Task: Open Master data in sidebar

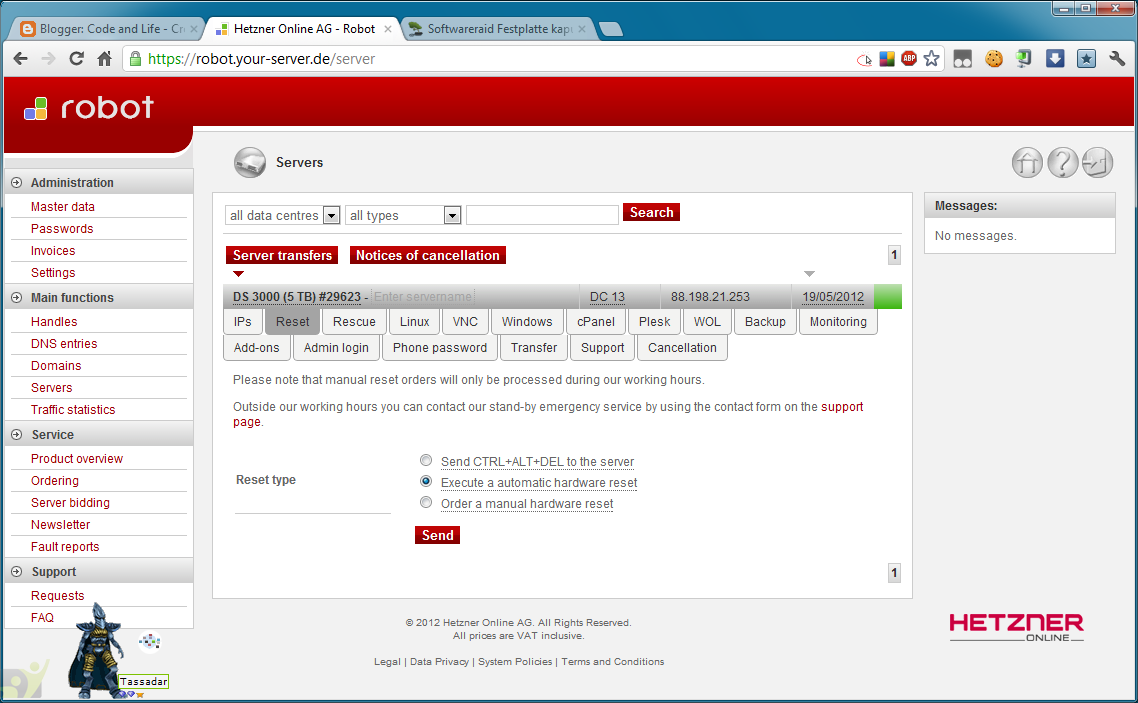Action: click(62, 207)
